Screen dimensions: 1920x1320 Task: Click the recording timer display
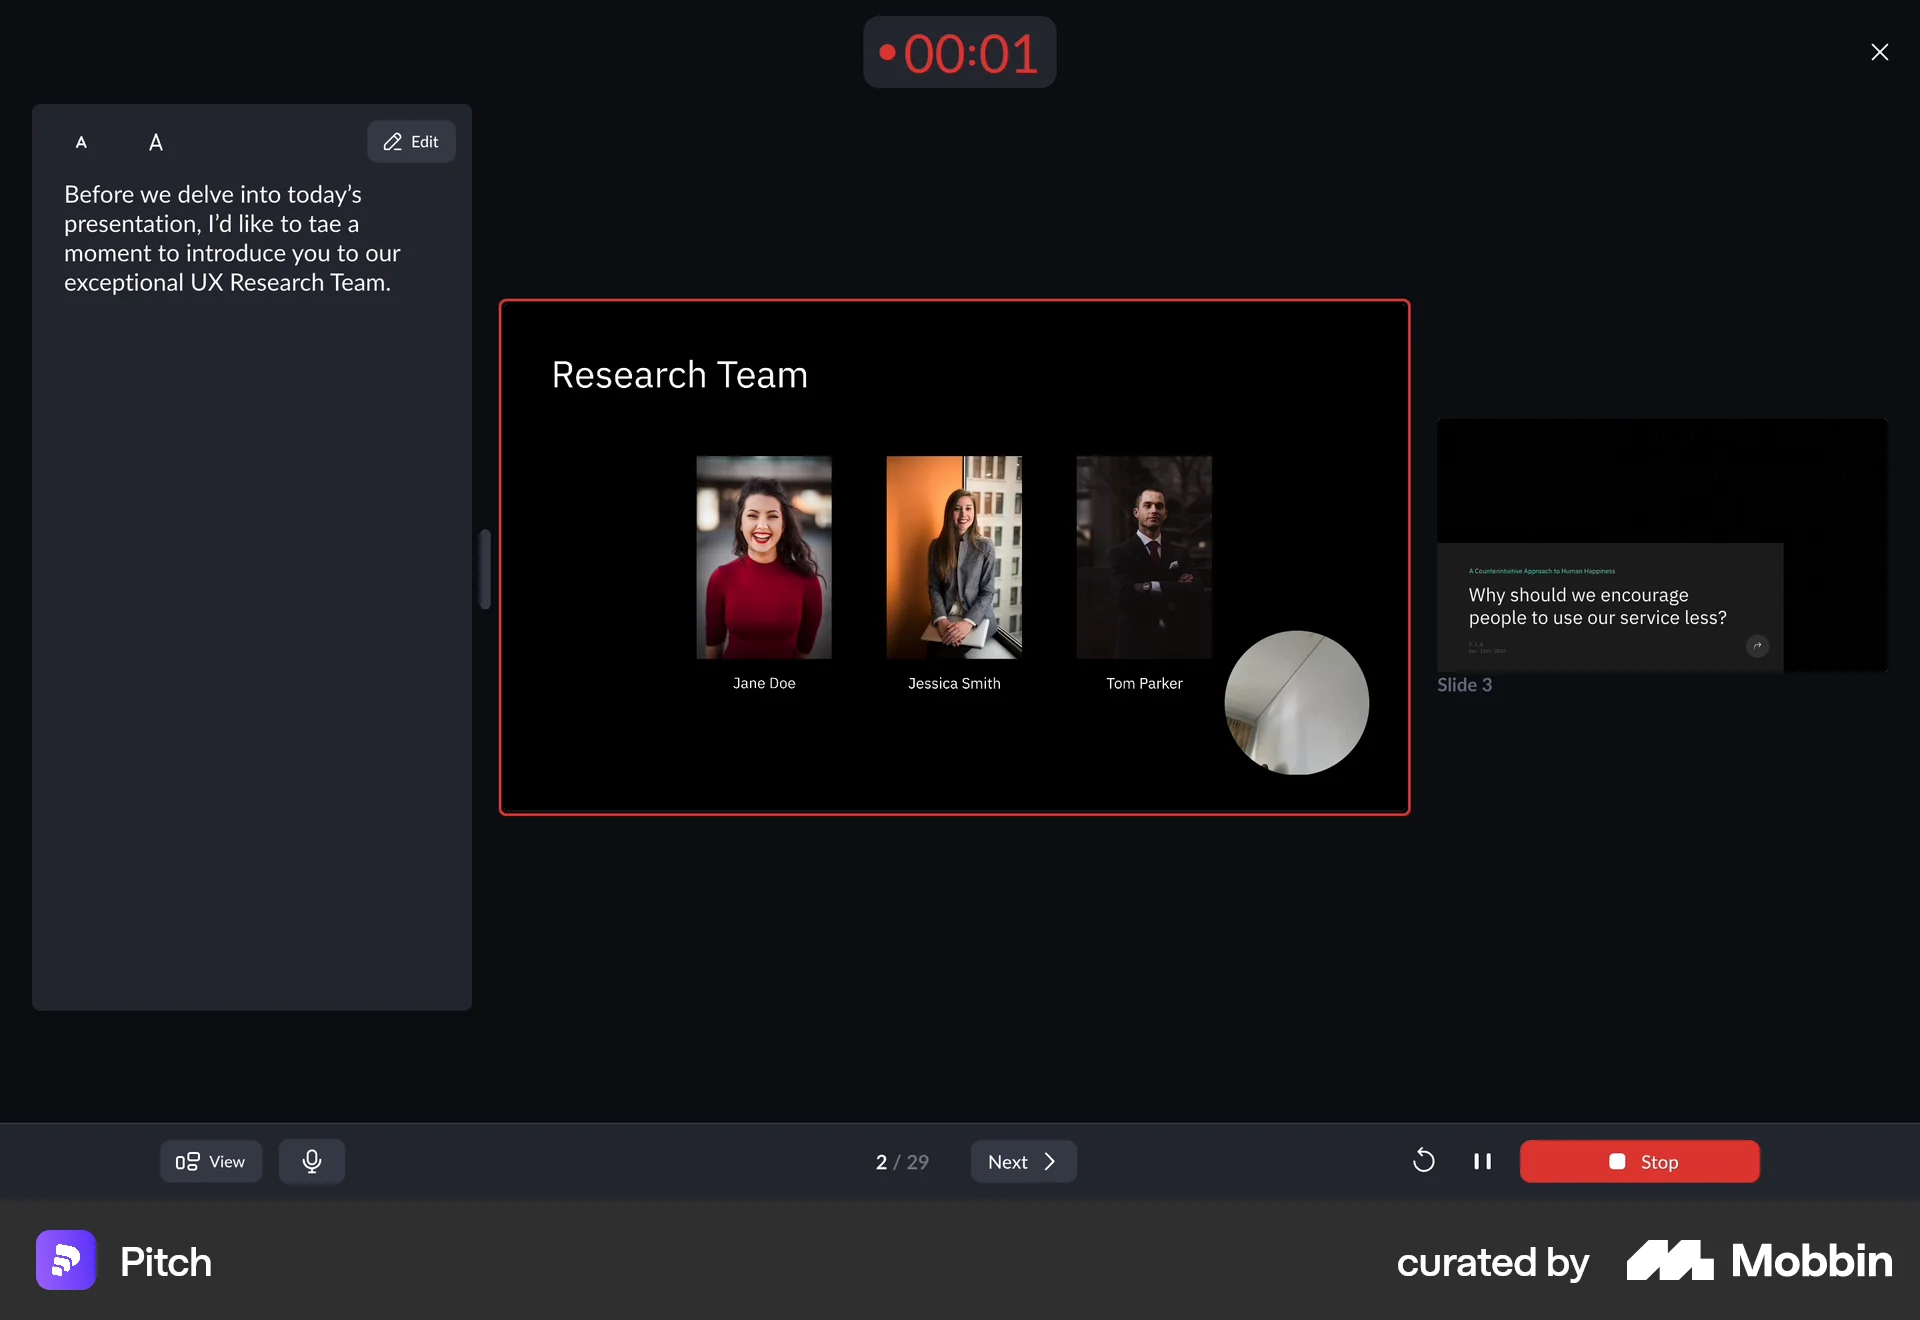pyautogui.click(x=959, y=53)
